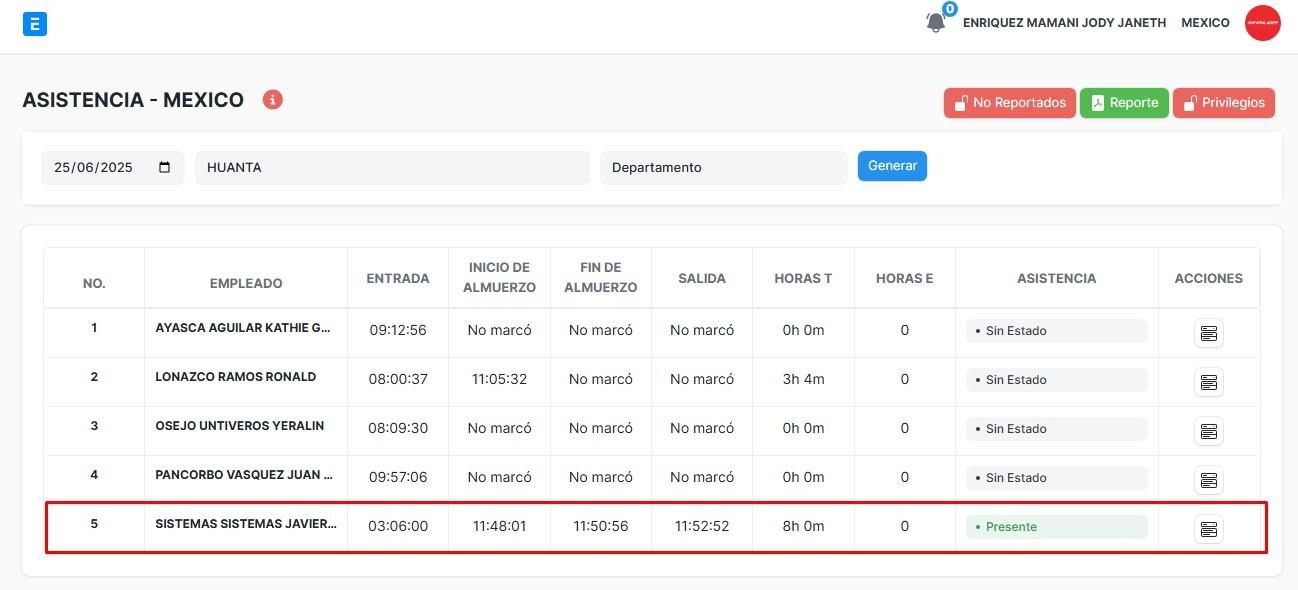Open the calendar picker in date field

[165, 168]
